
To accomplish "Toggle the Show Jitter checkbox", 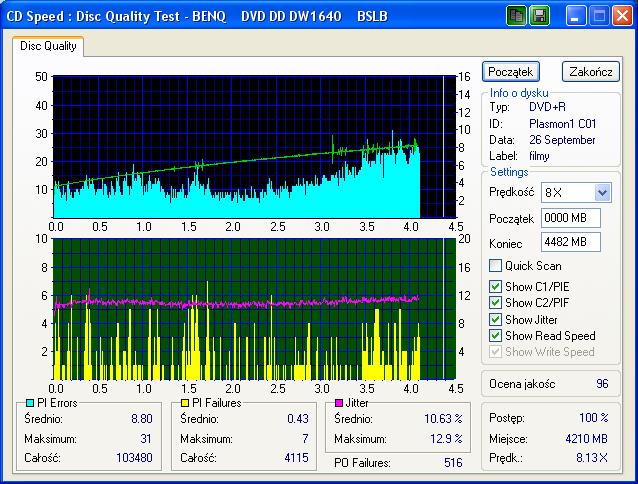I will tap(495, 319).
